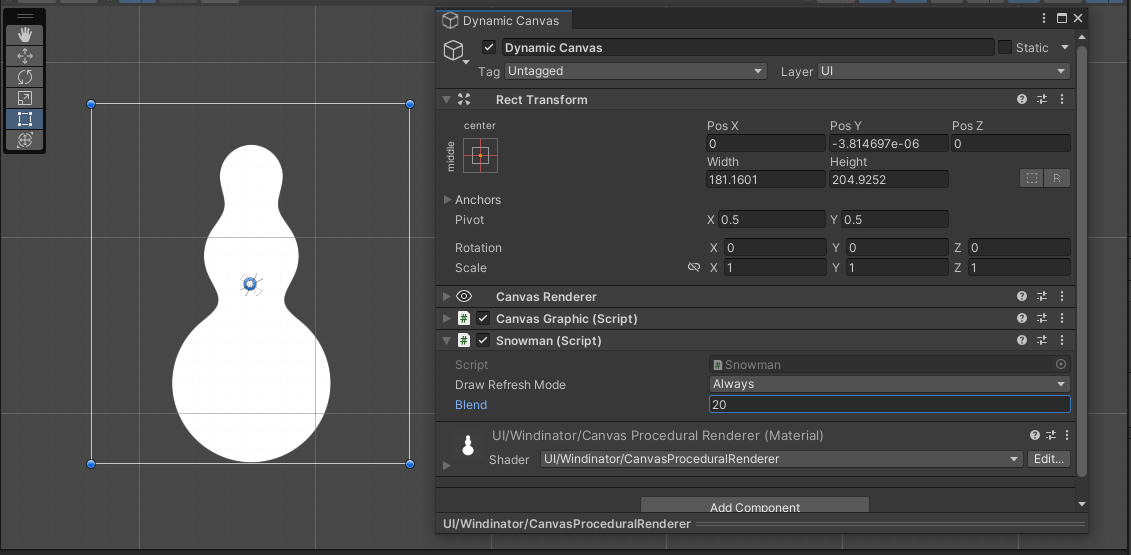Open inspector window more options menu
This screenshot has width=1131, height=555.
click(1044, 18)
